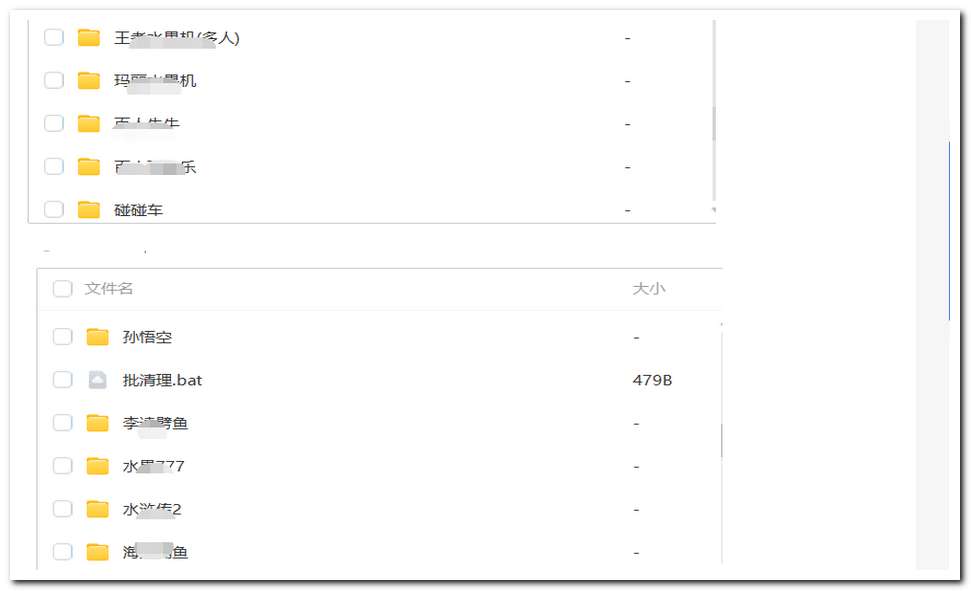
Task: Click folder icon of entry ending 777
Action: tap(97, 466)
